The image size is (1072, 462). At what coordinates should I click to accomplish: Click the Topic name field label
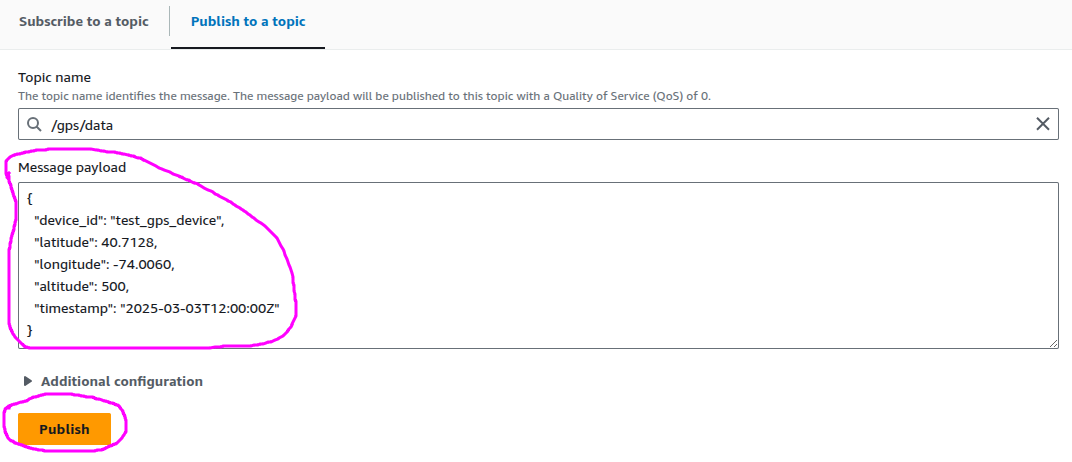(x=55, y=78)
